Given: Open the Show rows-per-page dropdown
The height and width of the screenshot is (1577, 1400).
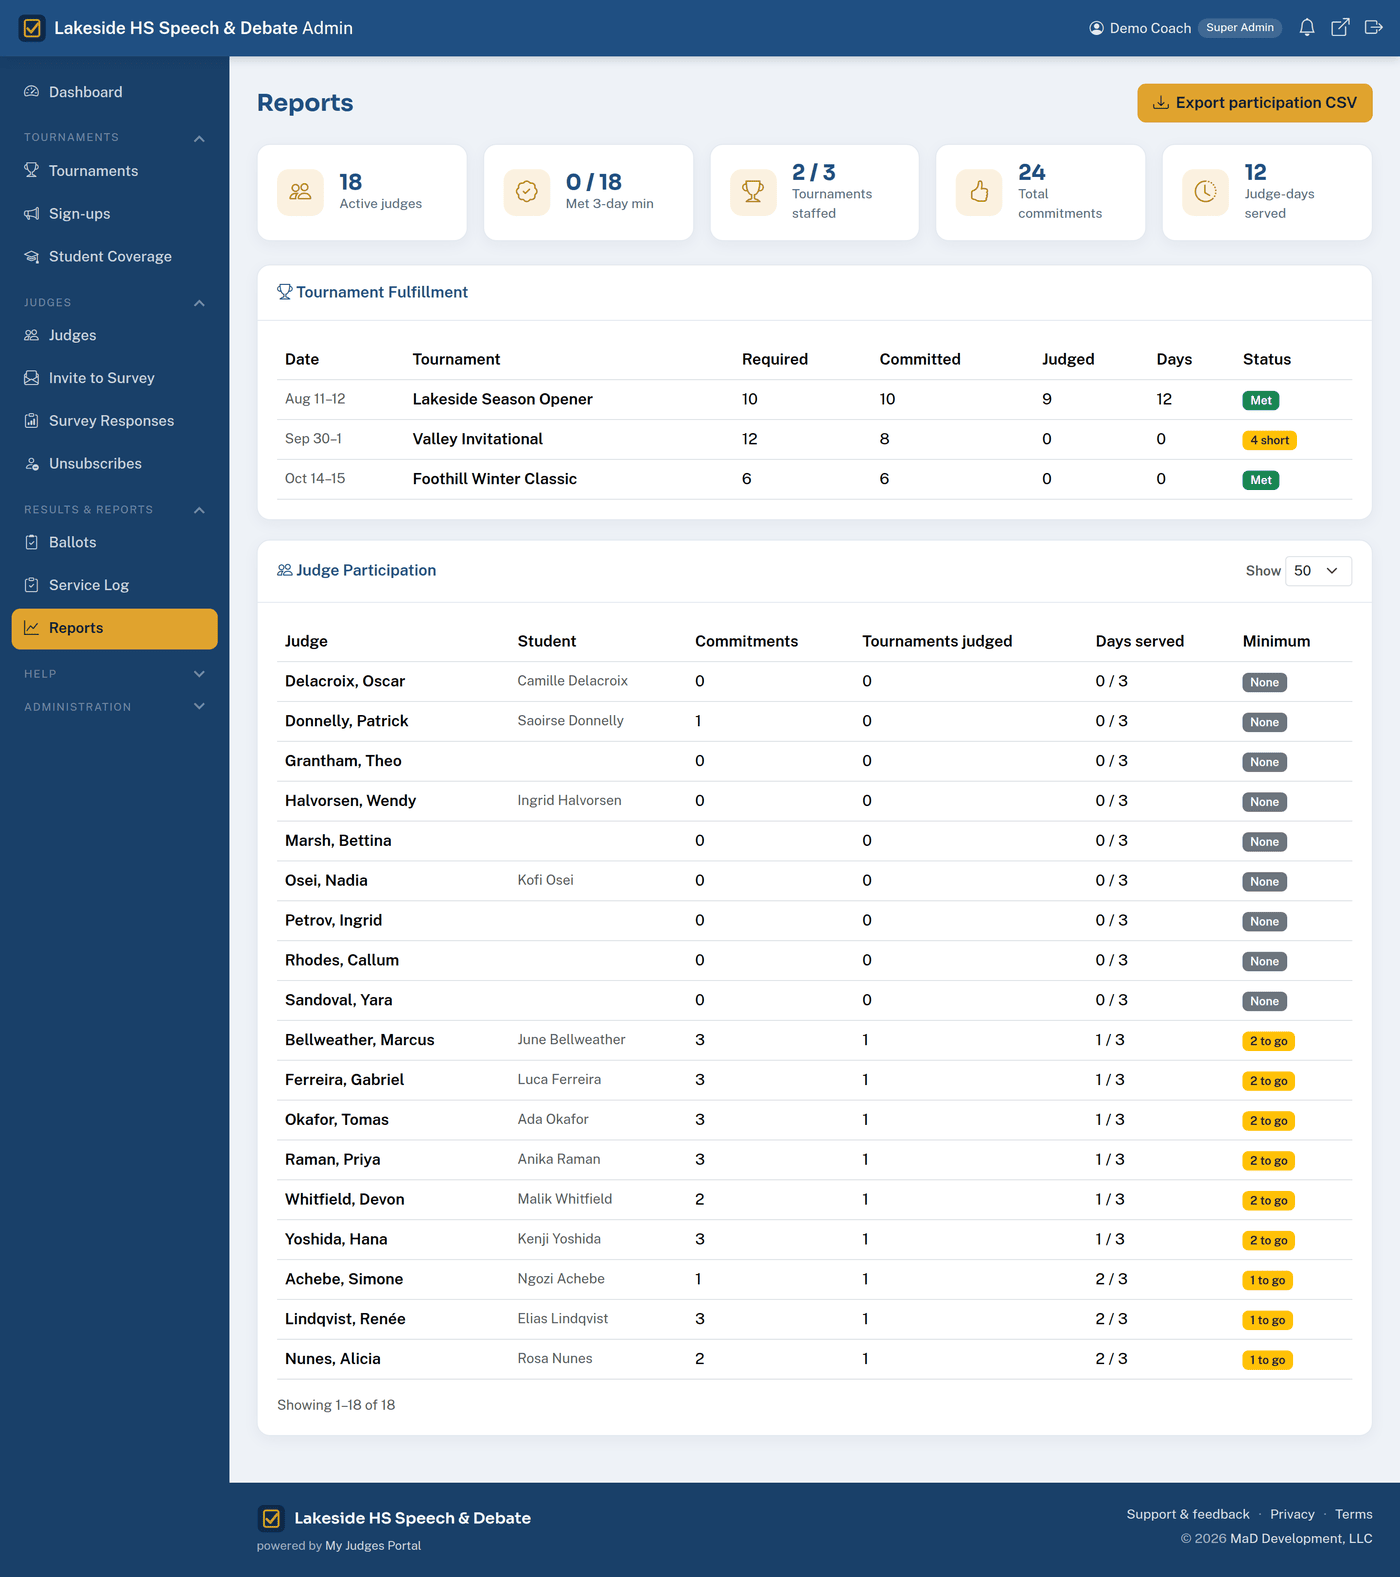Looking at the screenshot, I should point(1318,571).
